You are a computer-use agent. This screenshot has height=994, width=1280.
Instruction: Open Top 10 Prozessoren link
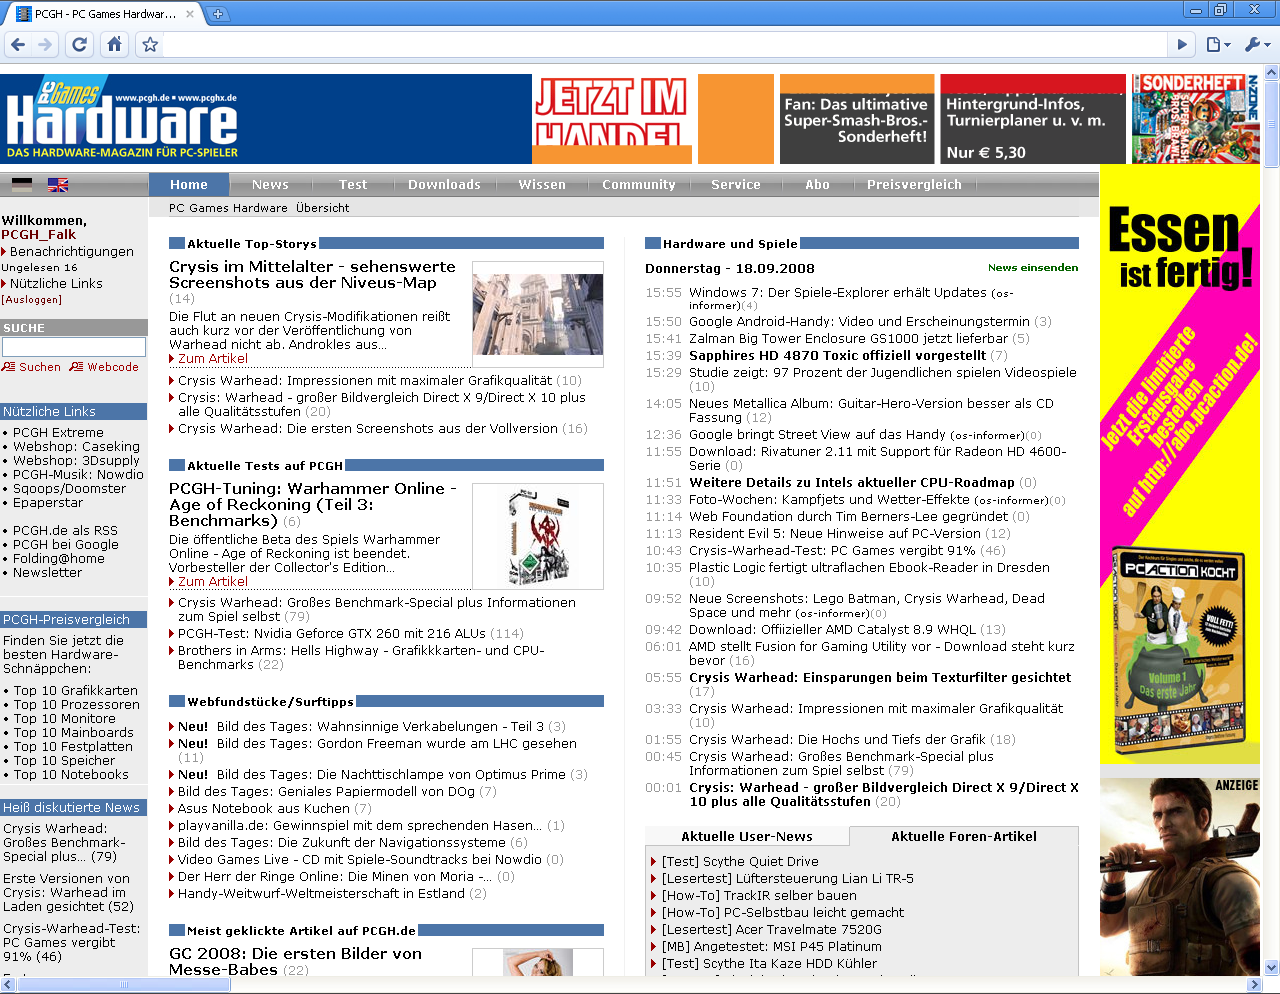click(77, 705)
